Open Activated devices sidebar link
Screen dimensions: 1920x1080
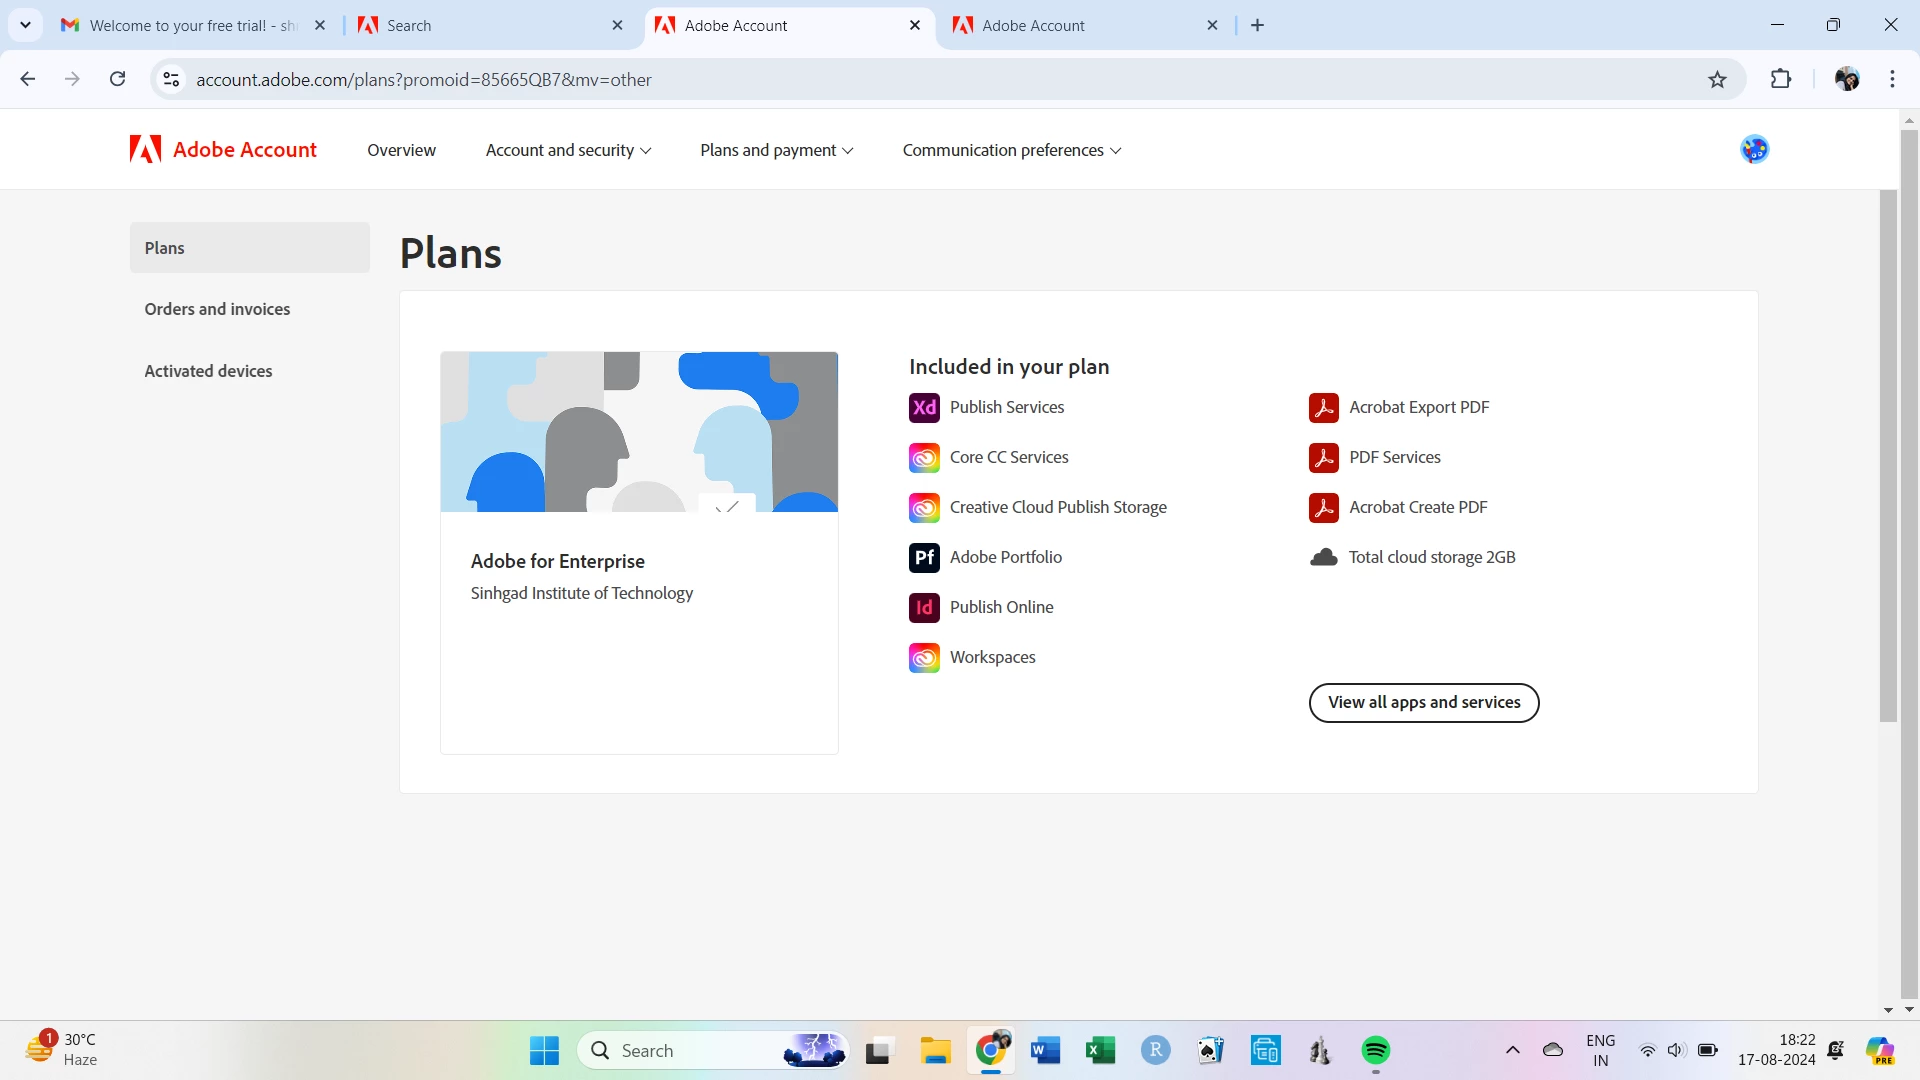click(208, 371)
